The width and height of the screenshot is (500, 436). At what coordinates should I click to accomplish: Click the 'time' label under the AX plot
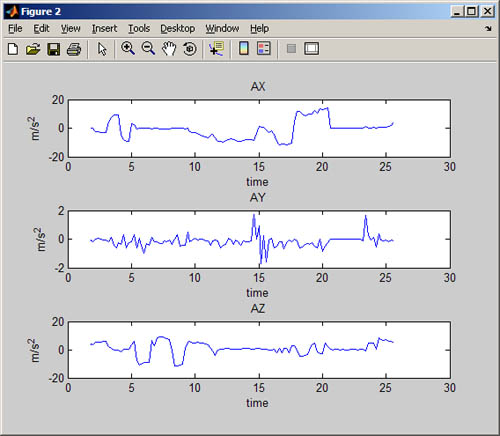pyautogui.click(x=257, y=182)
